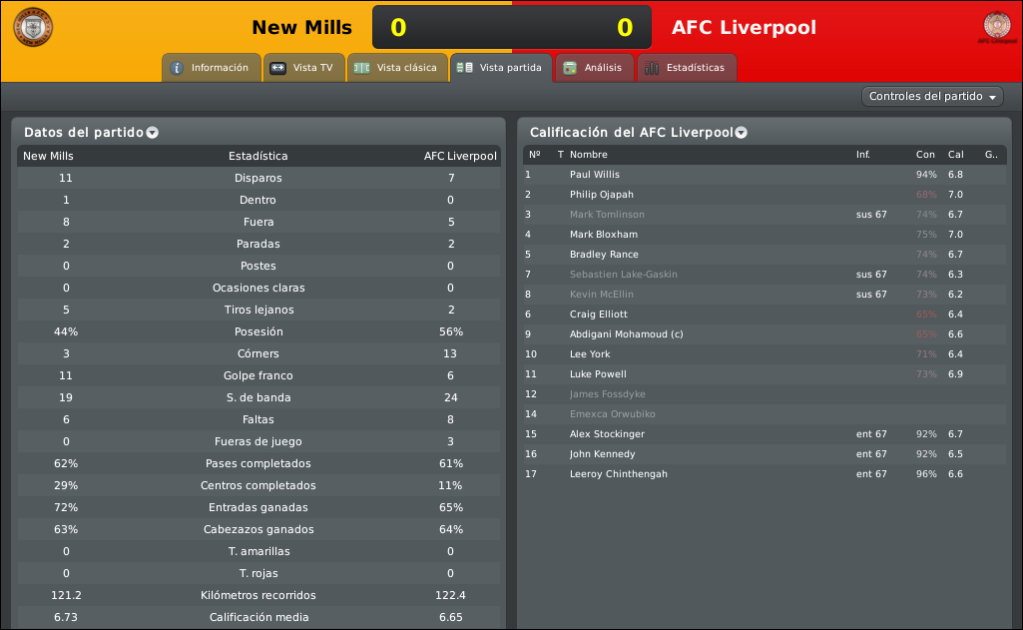
Task: Click the Vista TV tab icon
Action: 278,68
